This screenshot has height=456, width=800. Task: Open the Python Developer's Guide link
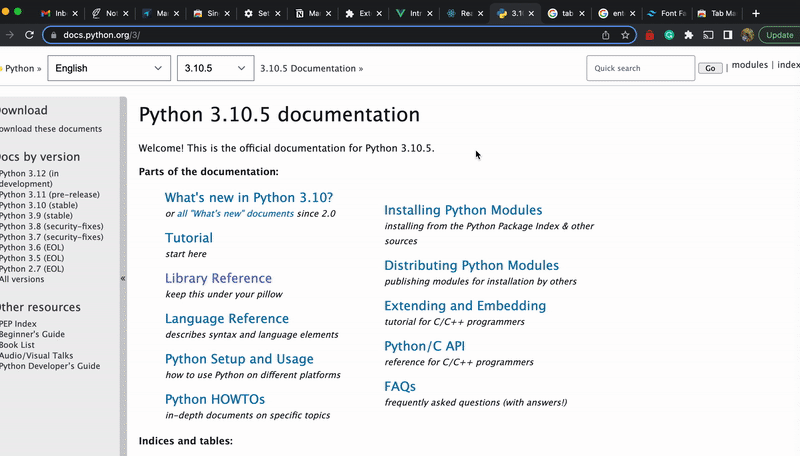point(50,366)
